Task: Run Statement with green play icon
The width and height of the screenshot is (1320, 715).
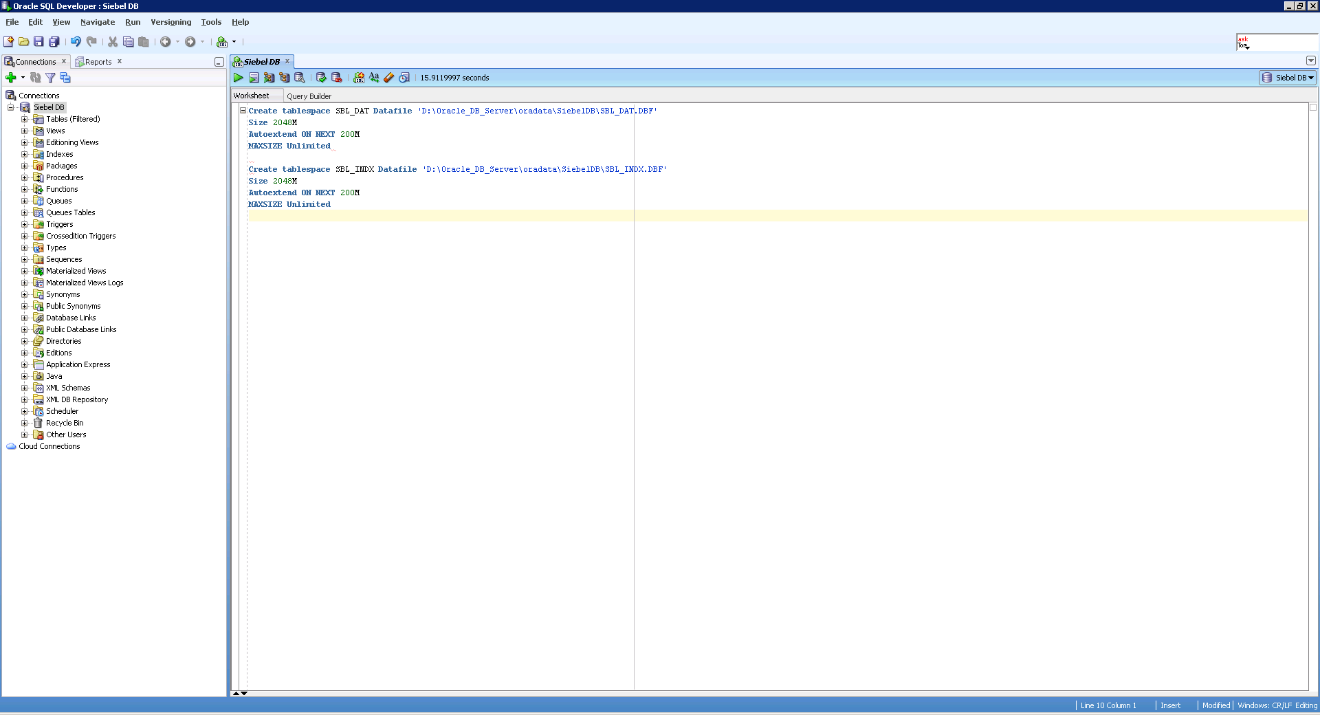Action: (x=238, y=78)
